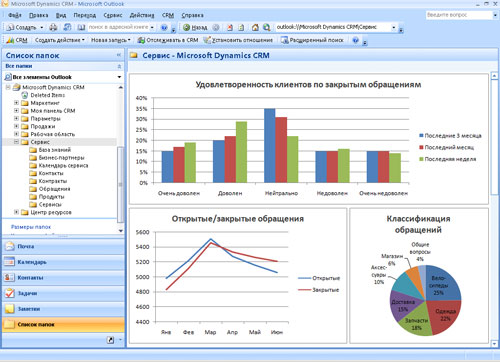500x362 pixels.
Task: Collapse the Сервис folder node
Action: pos(16,142)
